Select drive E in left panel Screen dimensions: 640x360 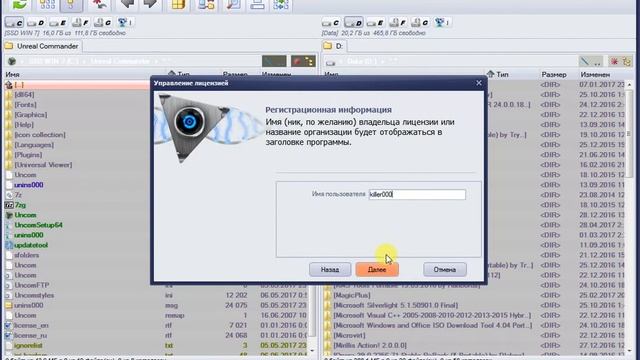[58, 22]
